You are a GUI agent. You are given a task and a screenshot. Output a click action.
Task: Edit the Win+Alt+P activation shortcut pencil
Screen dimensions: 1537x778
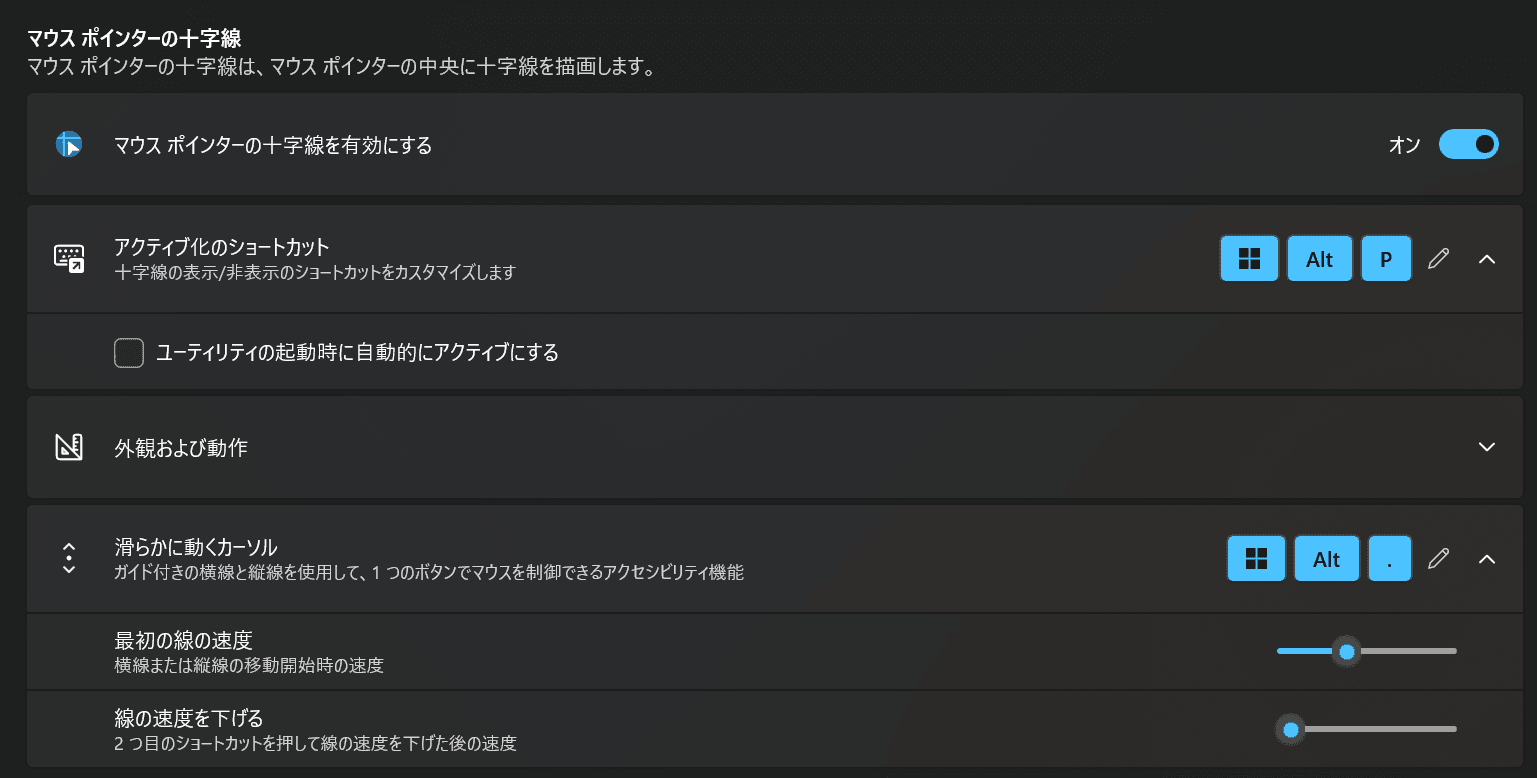(x=1438, y=259)
